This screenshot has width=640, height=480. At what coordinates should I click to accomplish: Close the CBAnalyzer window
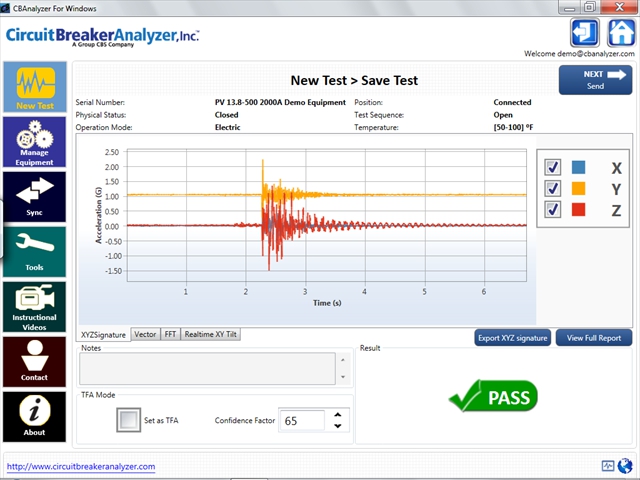tap(620, 7)
